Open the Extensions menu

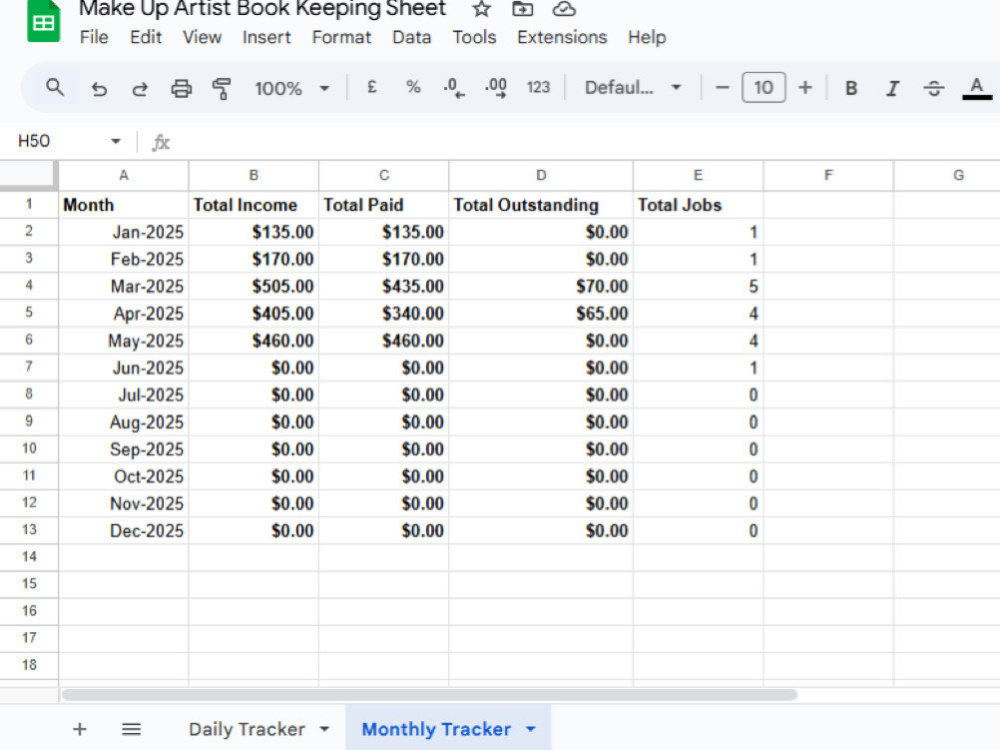tap(562, 37)
